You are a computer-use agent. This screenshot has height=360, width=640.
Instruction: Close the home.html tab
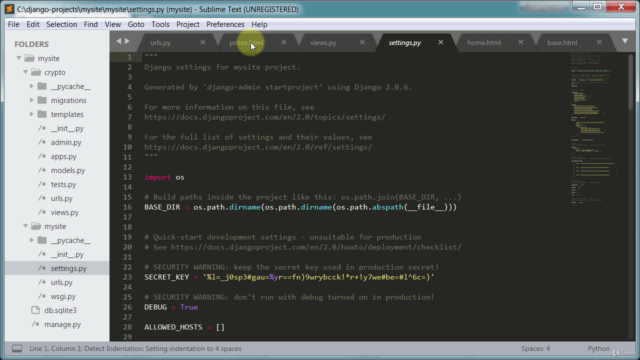pos(521,42)
